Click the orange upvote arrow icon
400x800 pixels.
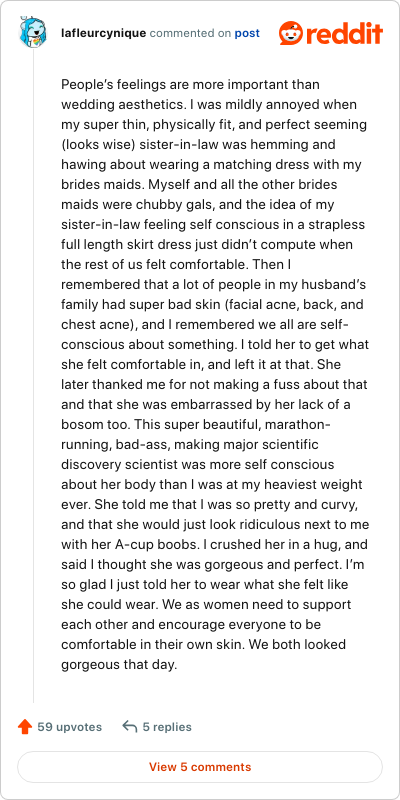(25, 727)
